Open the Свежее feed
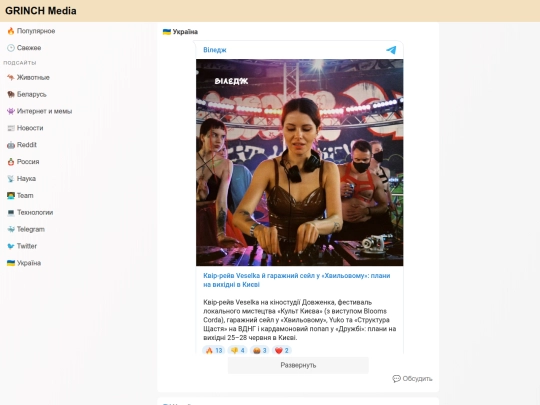Image resolution: width=540 pixels, height=405 pixels. tap(29, 48)
